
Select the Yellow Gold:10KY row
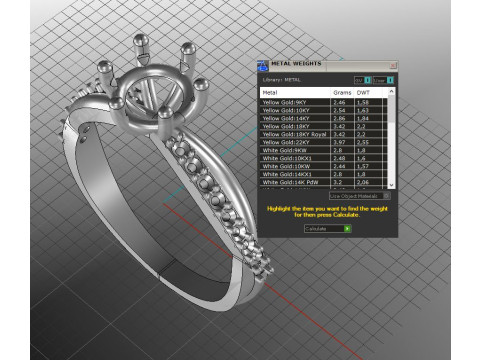click(324, 110)
